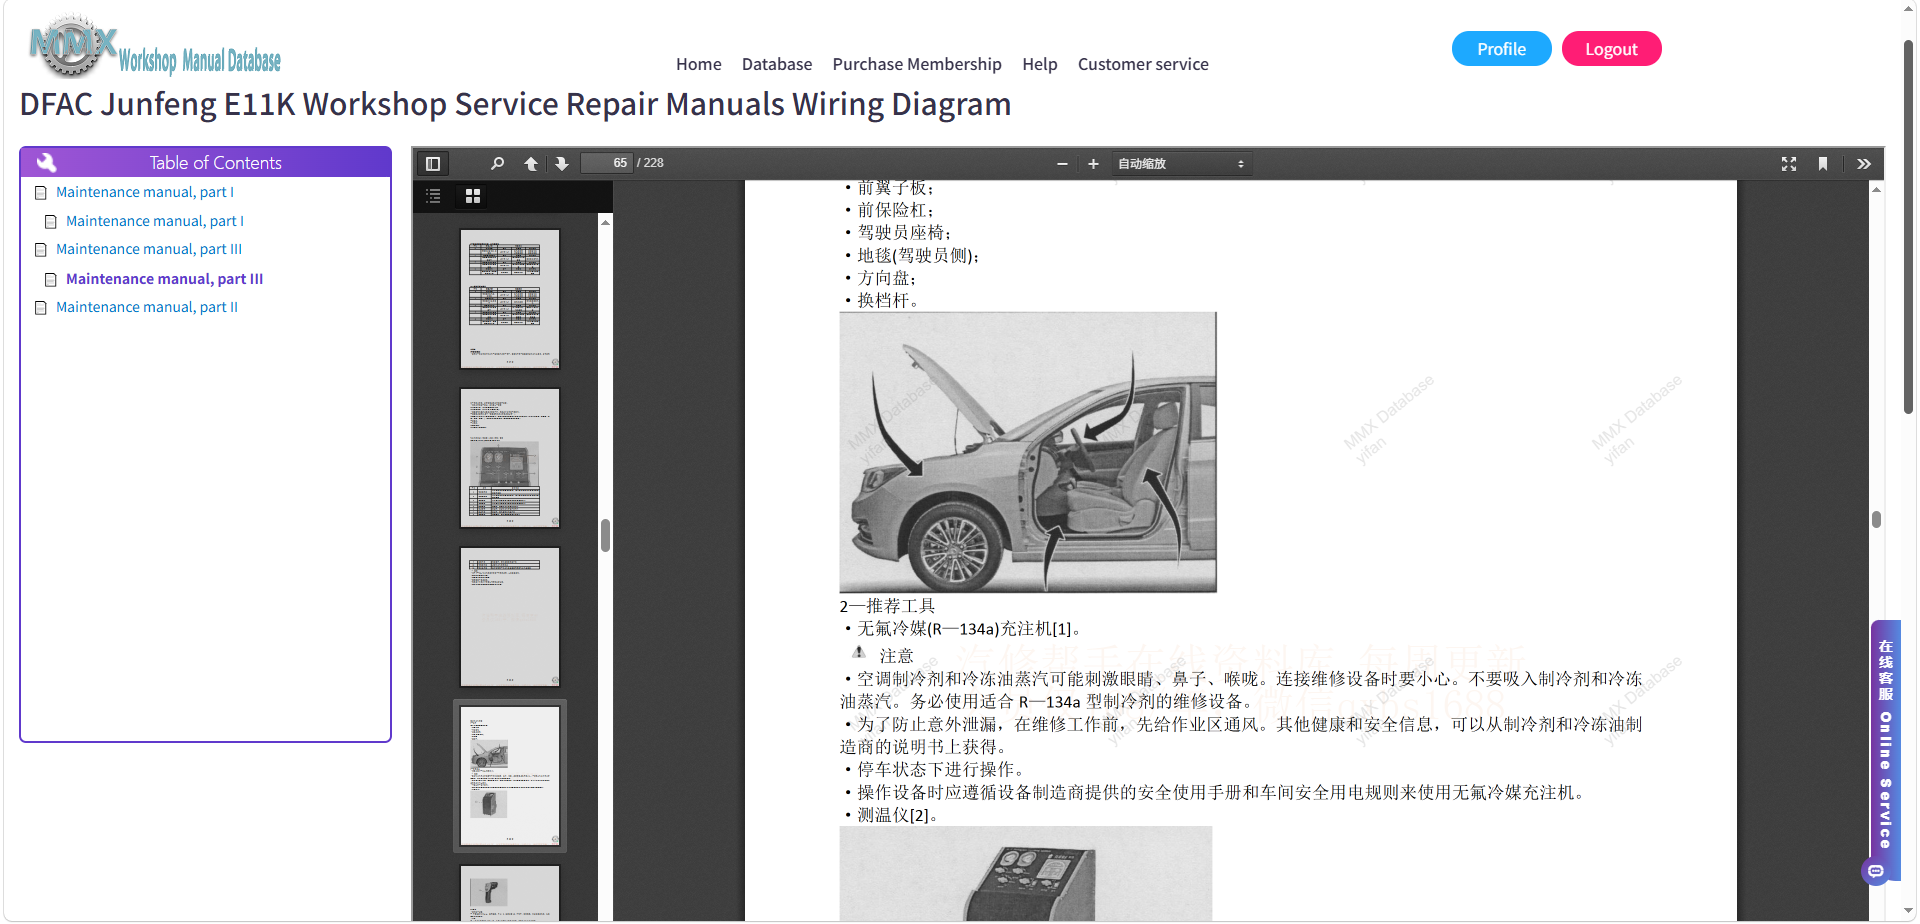Open first Maintenance manual, part I link

pyautogui.click(x=145, y=192)
